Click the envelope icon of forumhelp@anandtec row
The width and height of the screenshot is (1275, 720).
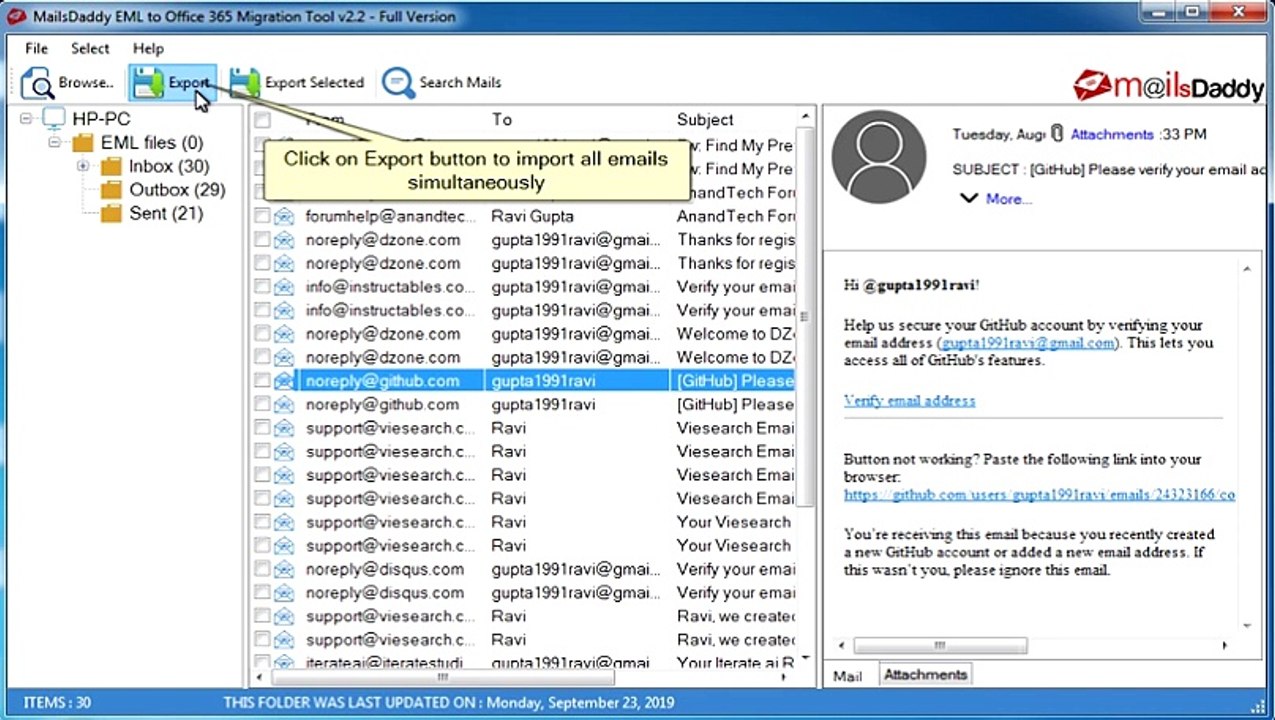click(284, 216)
